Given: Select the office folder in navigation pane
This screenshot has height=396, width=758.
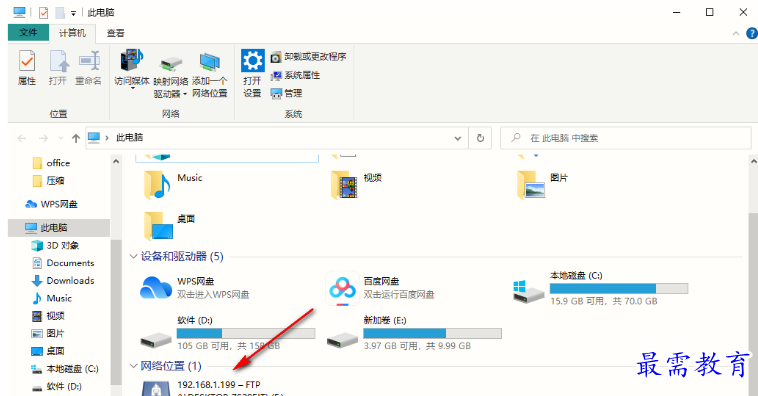Looking at the screenshot, I should (51, 163).
